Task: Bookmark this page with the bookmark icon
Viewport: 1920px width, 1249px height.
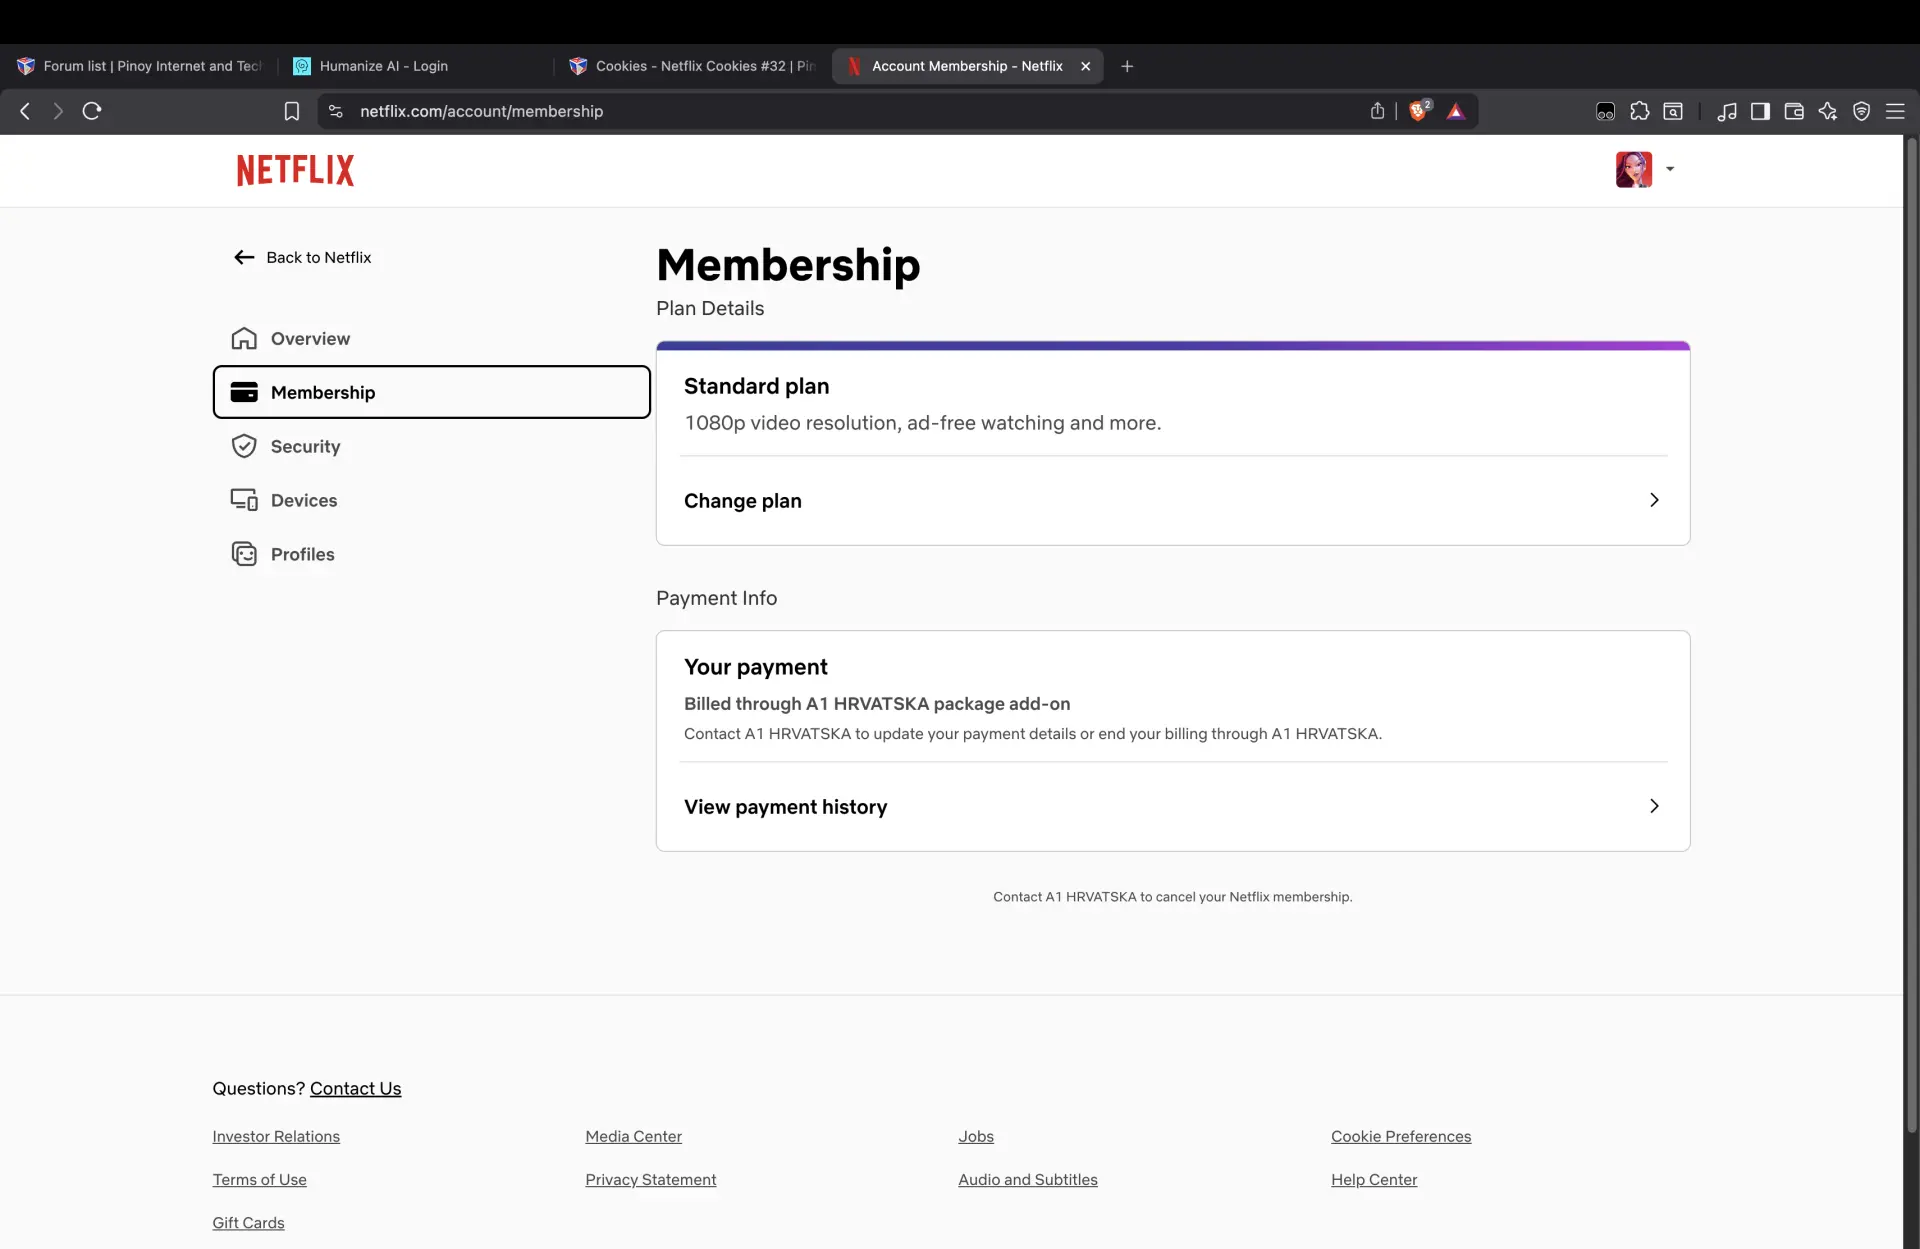Action: 291,111
